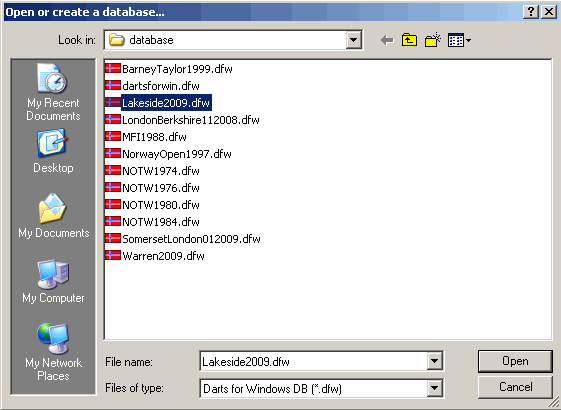Image resolution: width=561 pixels, height=410 pixels.
Task: Jump to the Desktop location
Action: tap(53, 151)
